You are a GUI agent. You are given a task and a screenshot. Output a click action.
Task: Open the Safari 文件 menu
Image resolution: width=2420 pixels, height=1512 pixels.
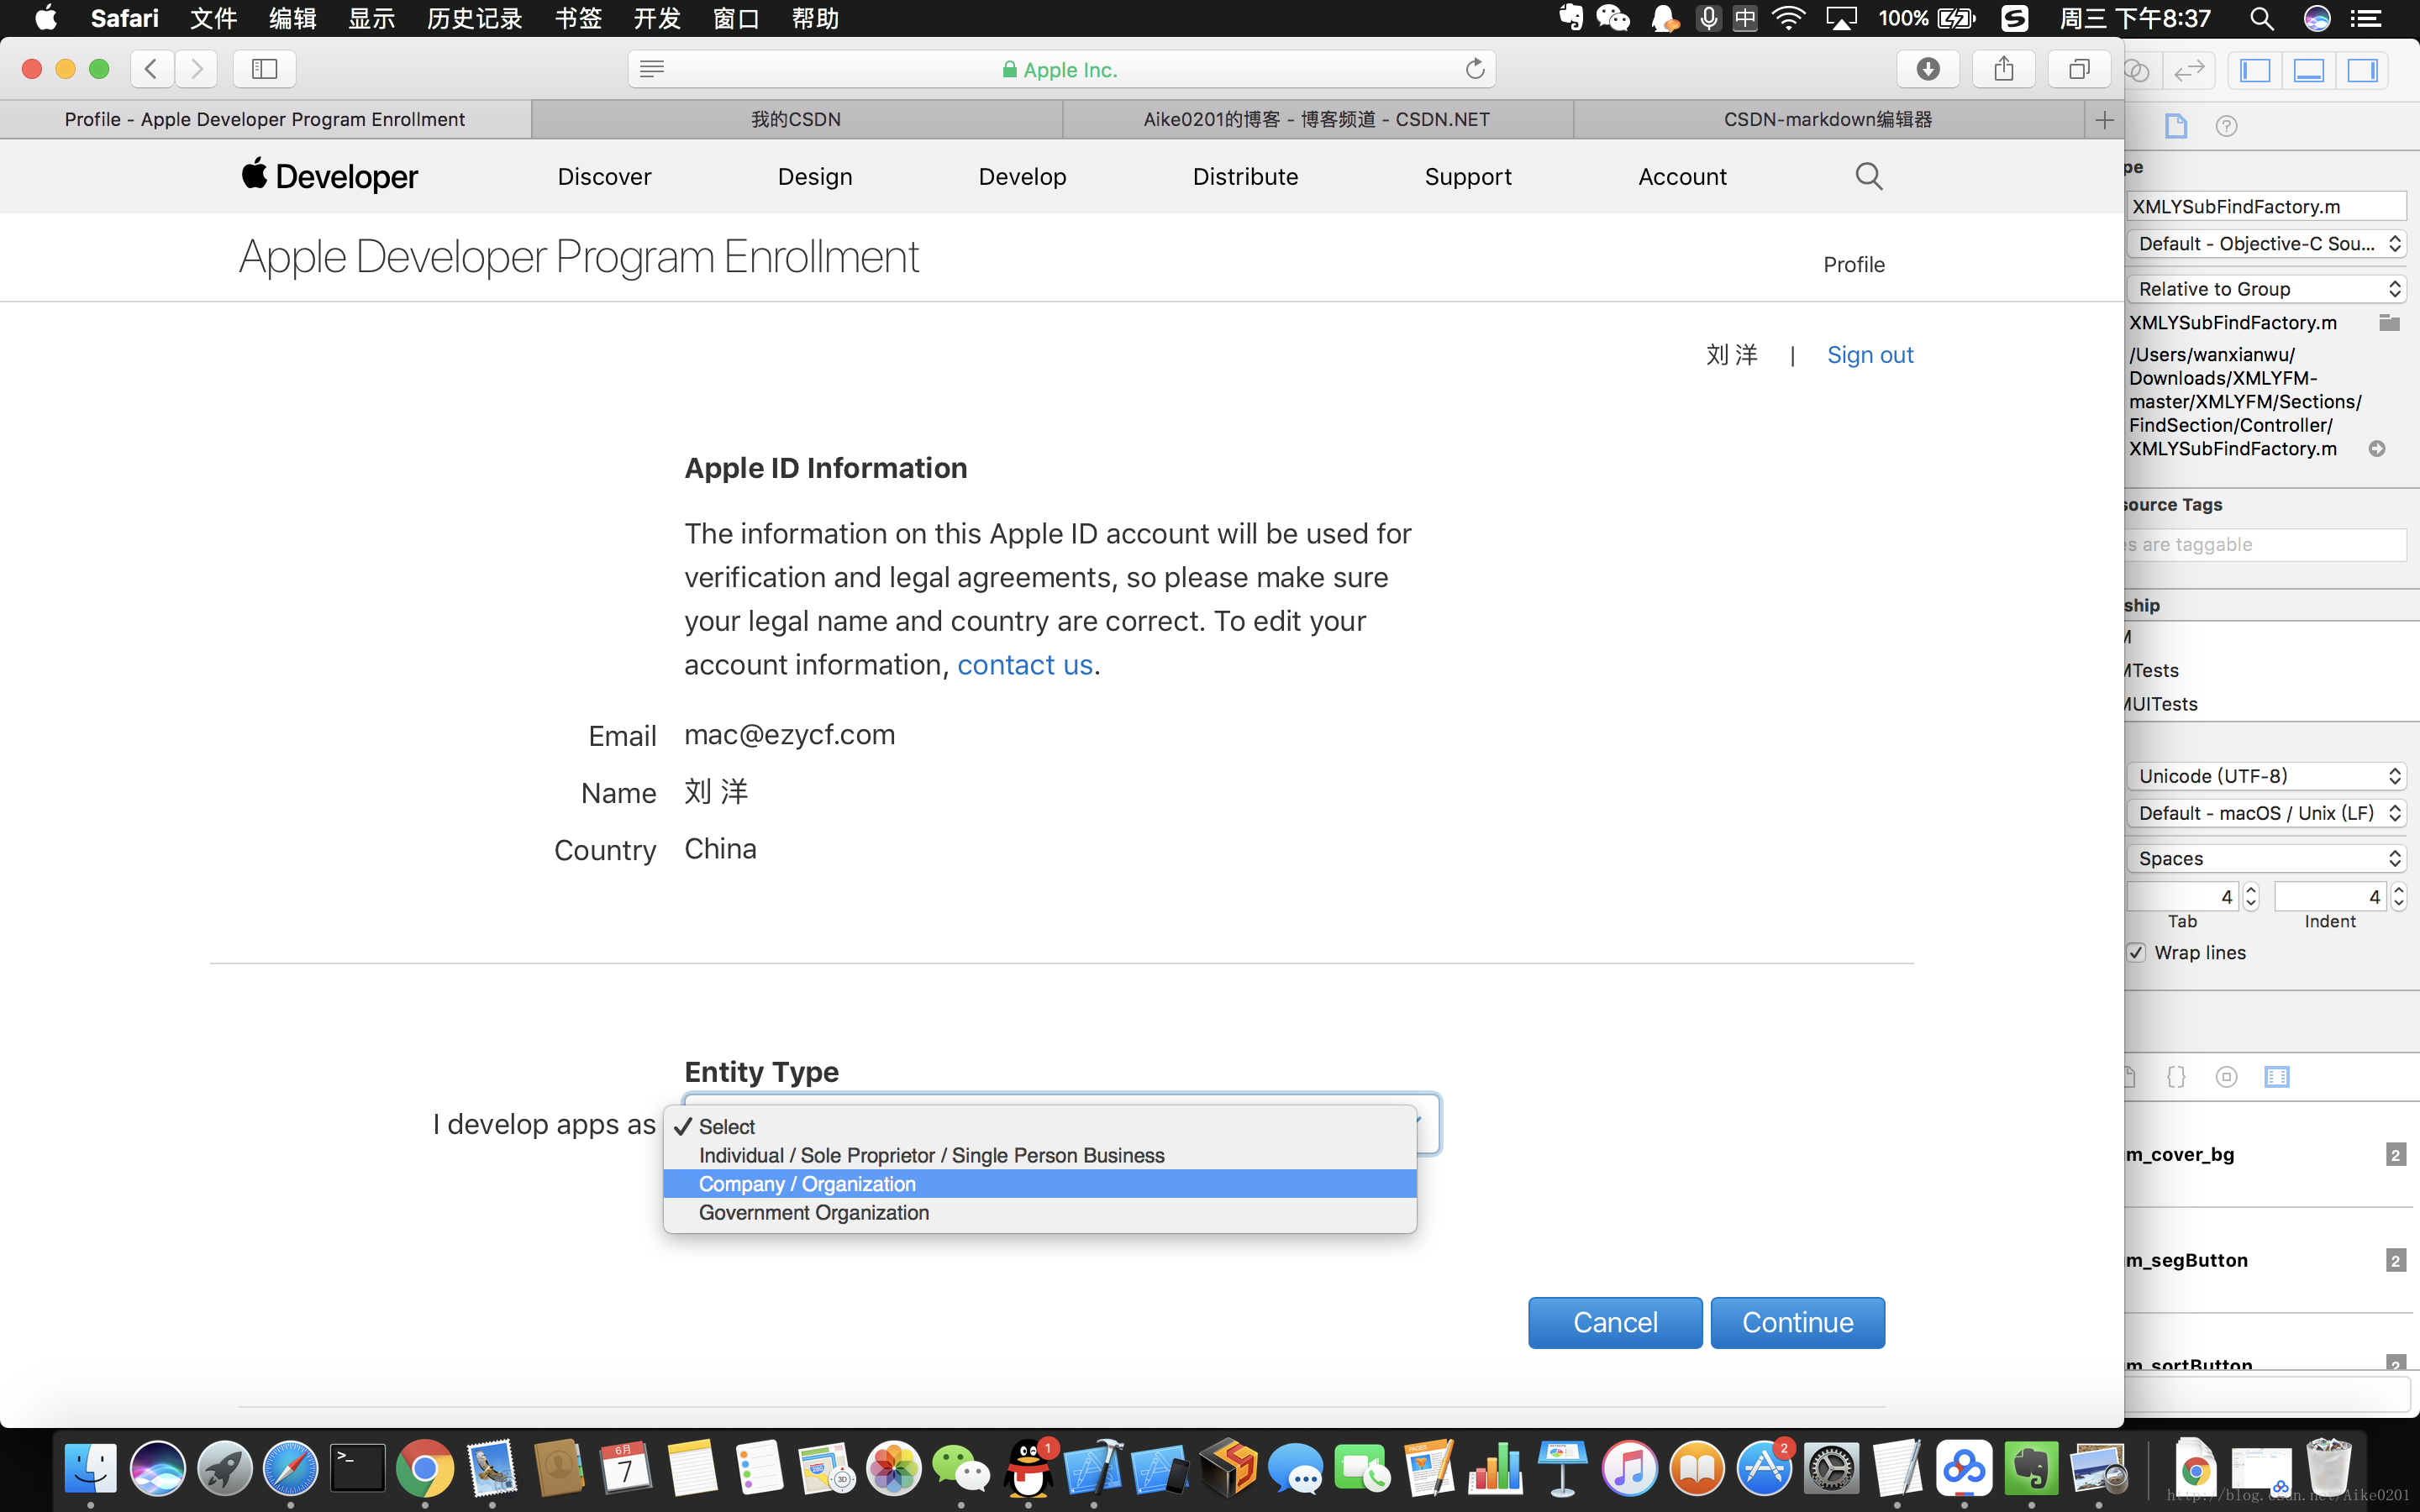(213, 18)
